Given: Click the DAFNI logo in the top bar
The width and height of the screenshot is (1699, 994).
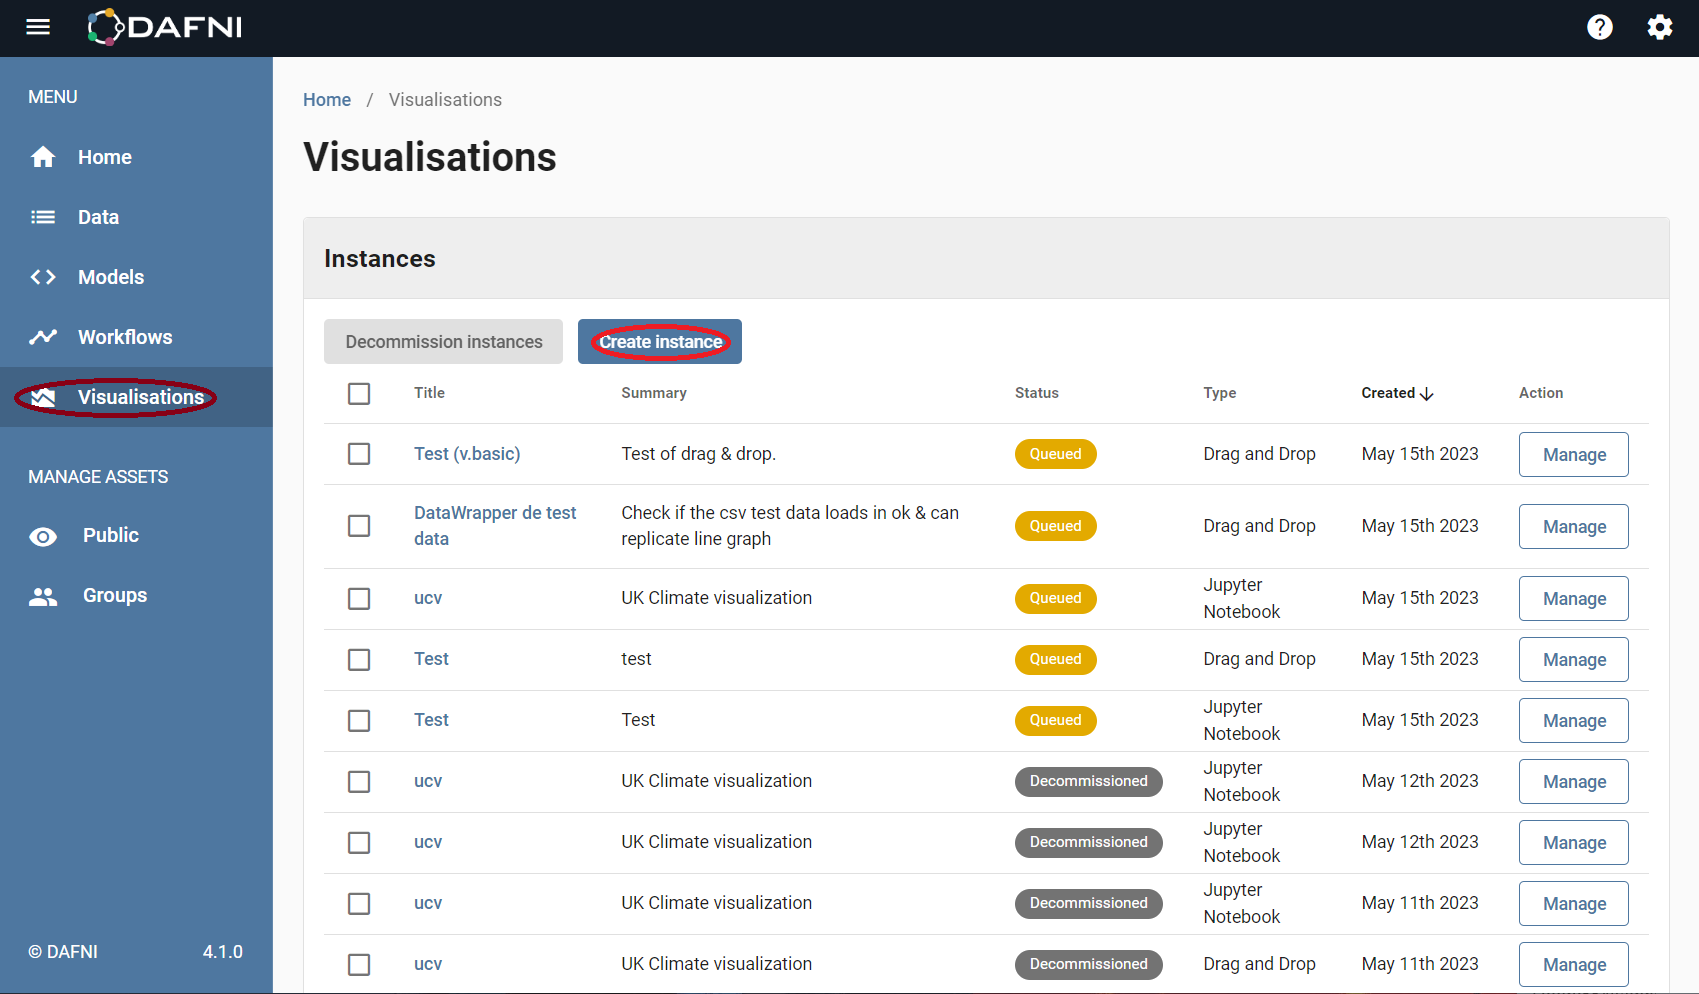Looking at the screenshot, I should [x=163, y=27].
